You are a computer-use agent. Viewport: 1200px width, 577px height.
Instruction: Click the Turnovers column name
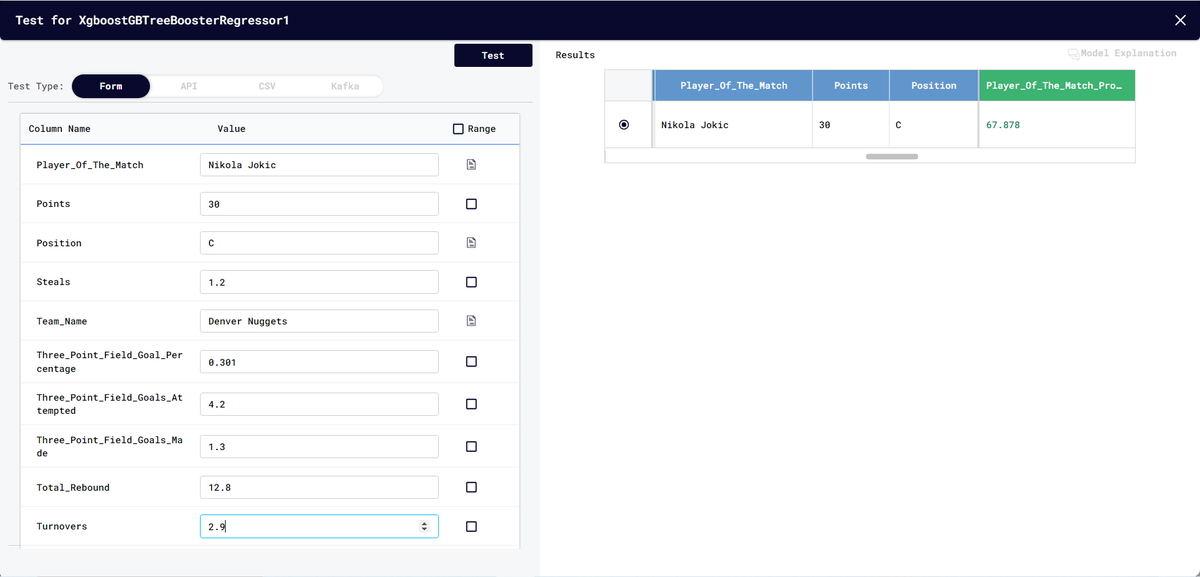tap(62, 526)
